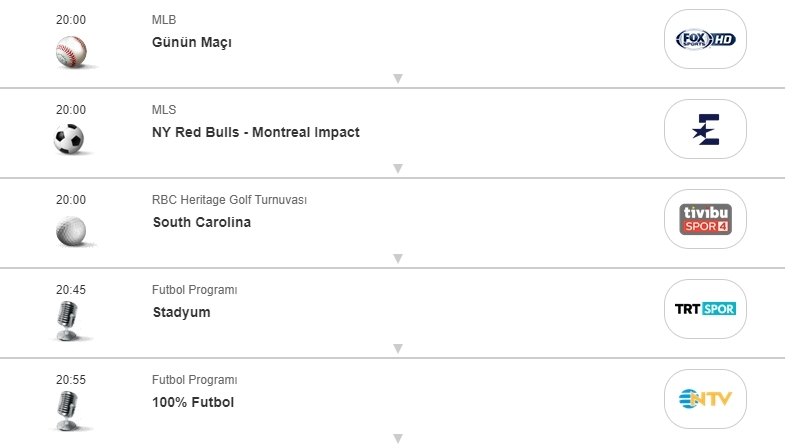Open the Fox Sports HD channel logo

[706, 39]
